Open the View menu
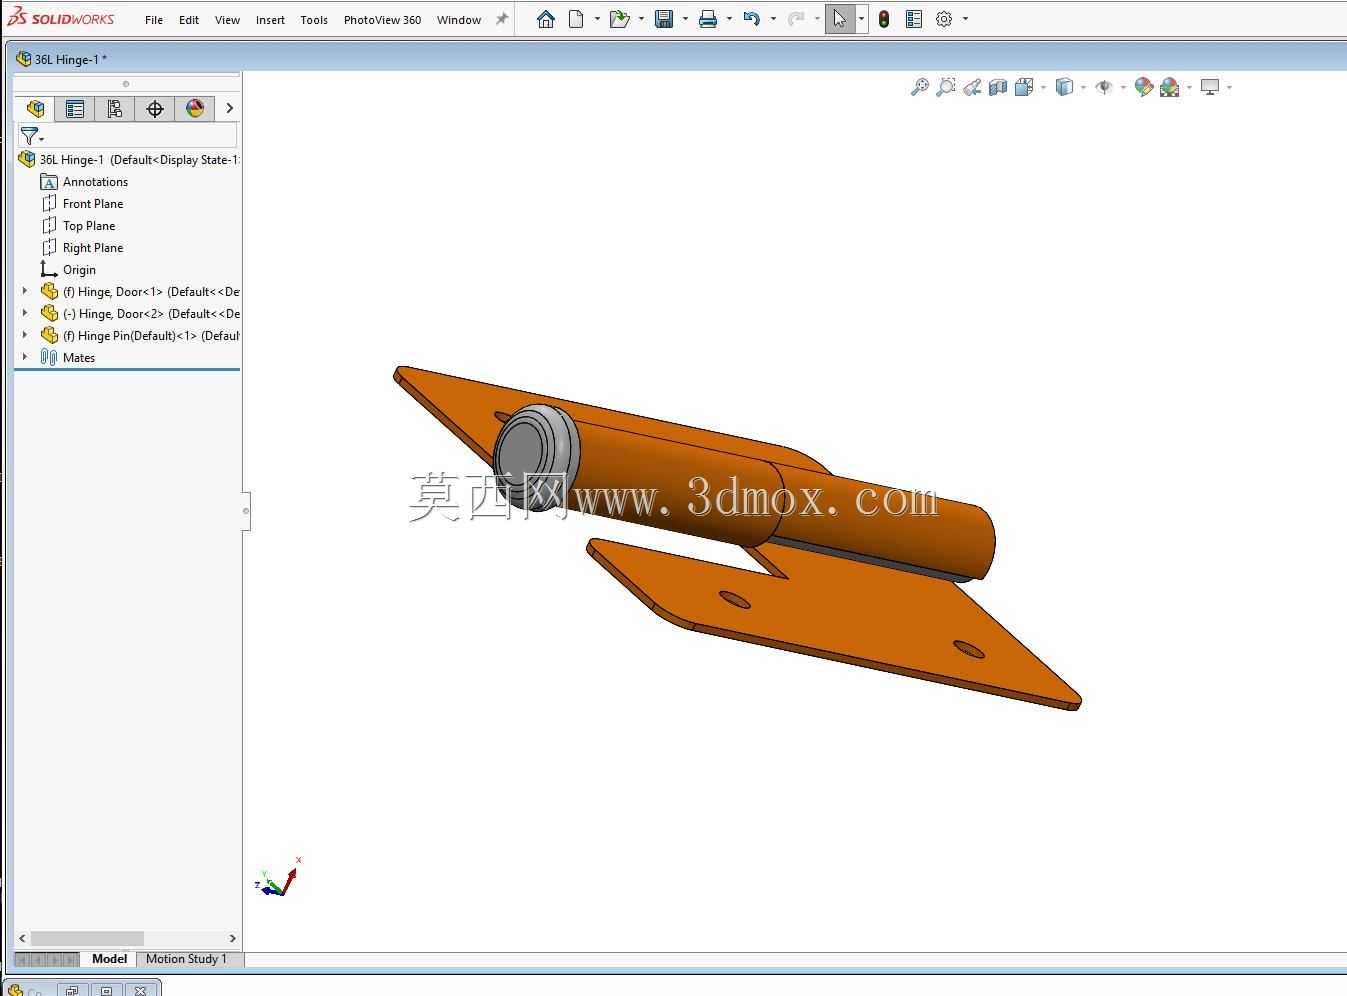The image size is (1347, 996). [227, 20]
